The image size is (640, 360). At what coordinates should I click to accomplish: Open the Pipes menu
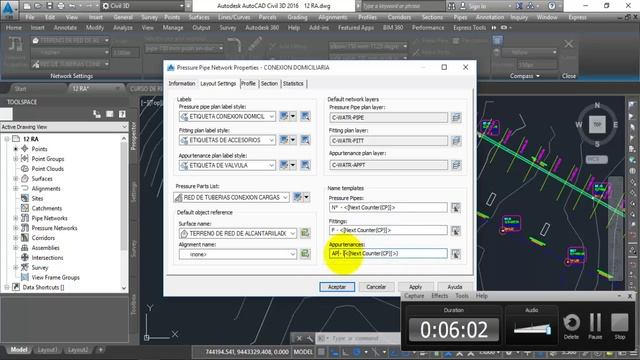tap(460, 17)
